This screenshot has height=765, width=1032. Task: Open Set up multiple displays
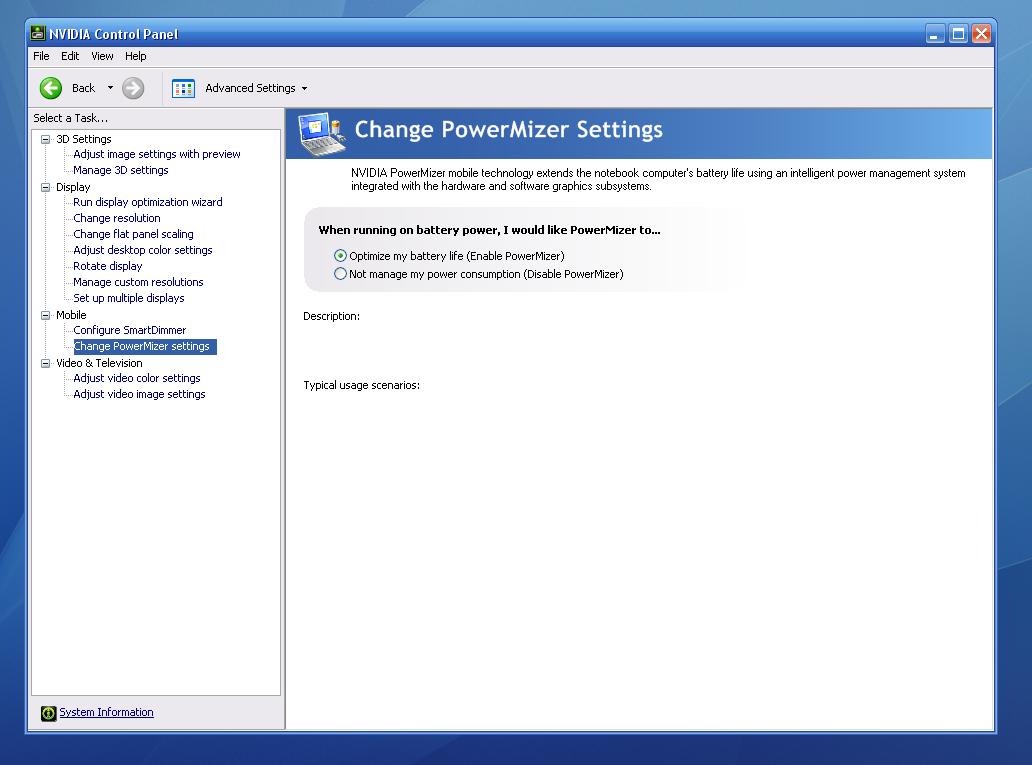[128, 298]
